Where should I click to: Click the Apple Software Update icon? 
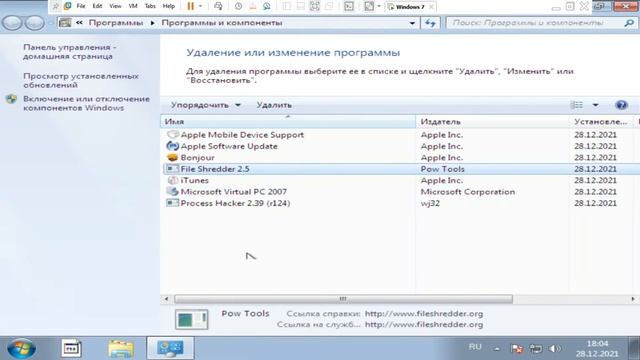click(173, 146)
